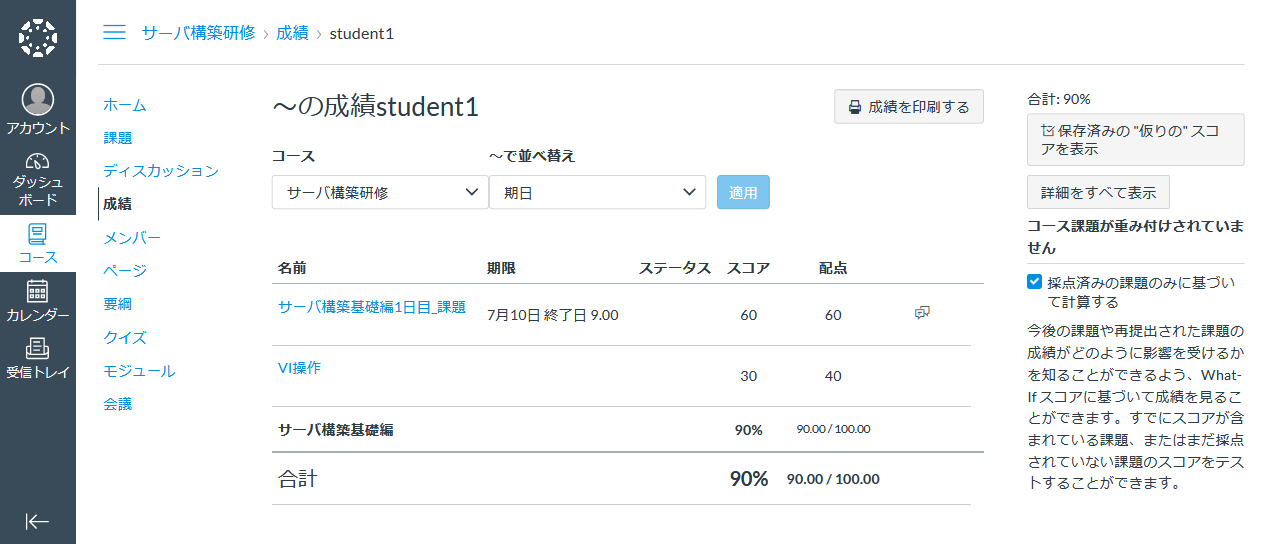Expand the コース dropdown サーバ構築研修
1266x544 pixels.
click(380, 192)
